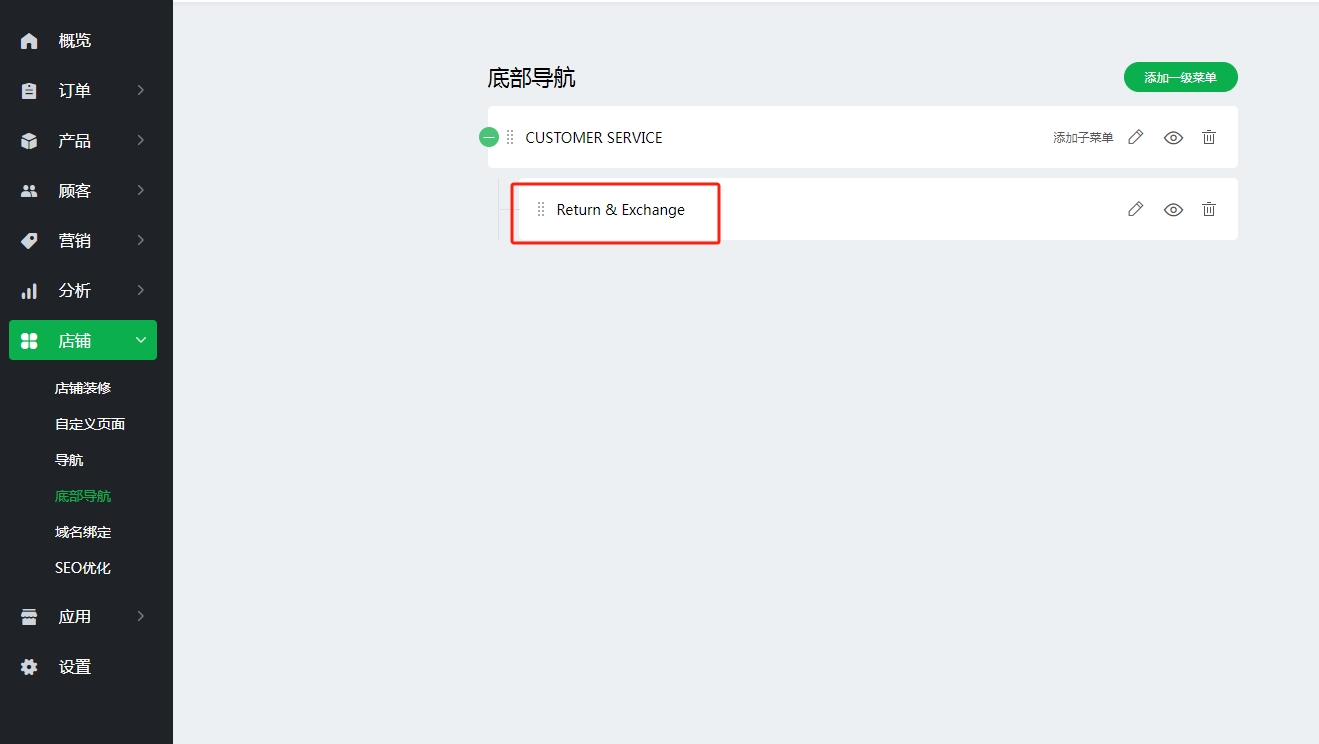
Task: Click the people icon beside 顾客
Action: coord(29,191)
